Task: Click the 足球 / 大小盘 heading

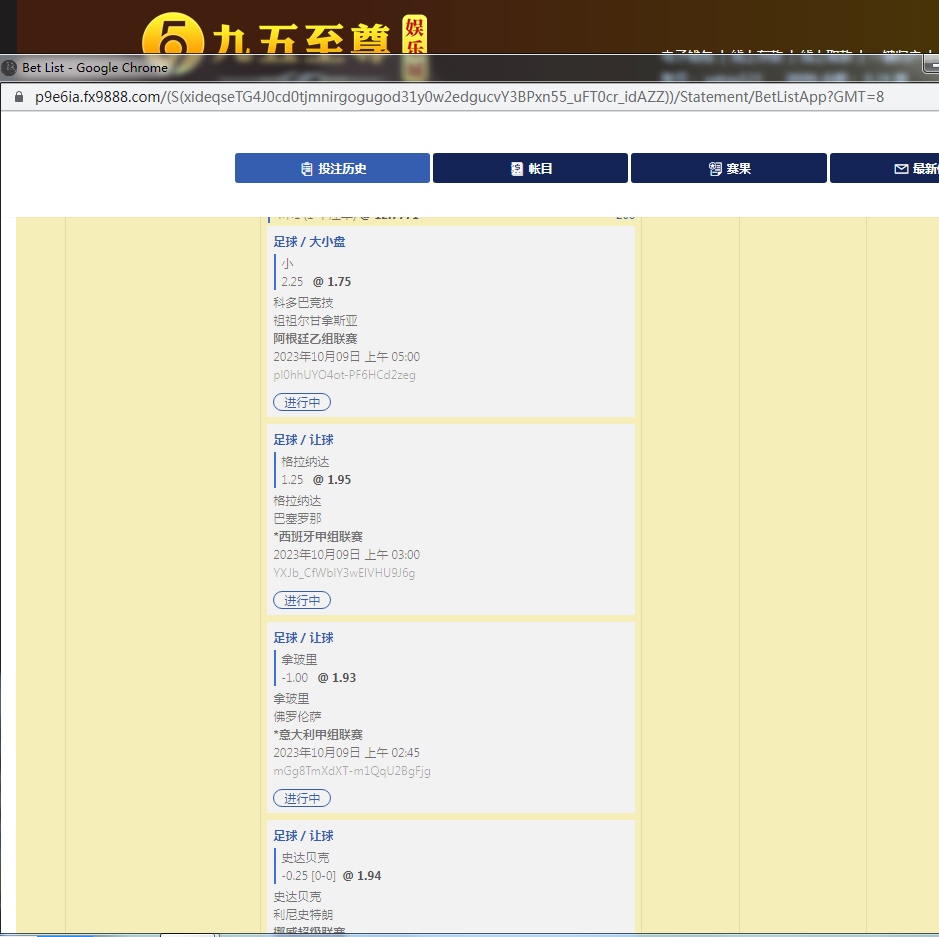Action: (309, 242)
